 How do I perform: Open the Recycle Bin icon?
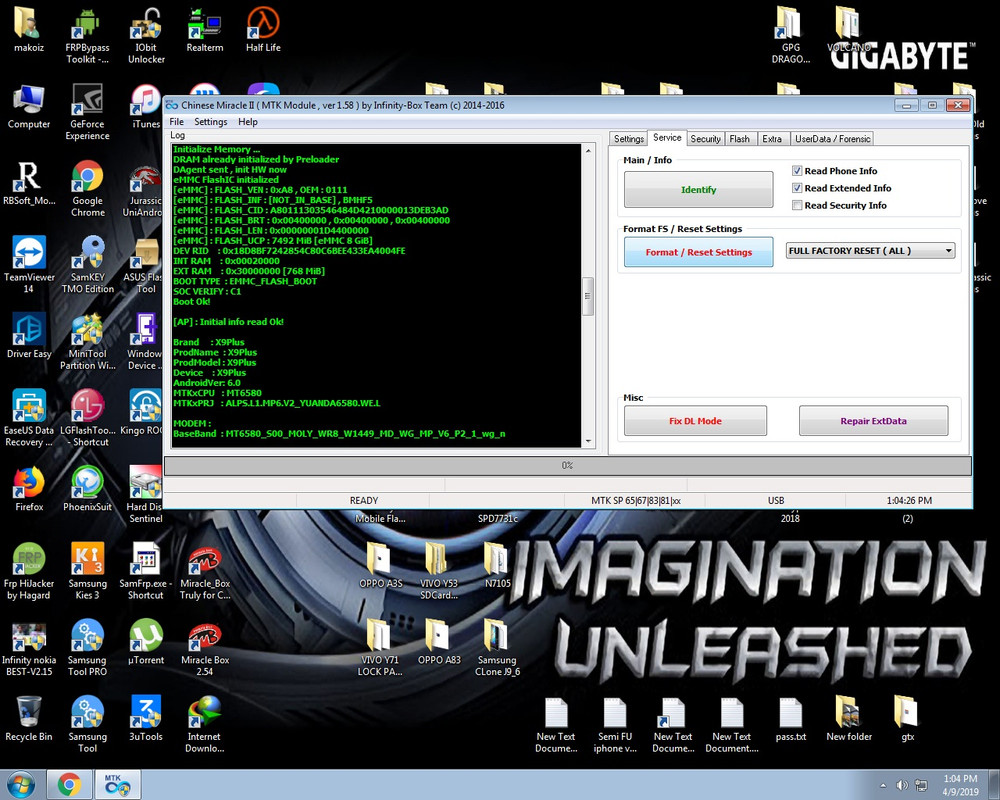click(x=29, y=720)
